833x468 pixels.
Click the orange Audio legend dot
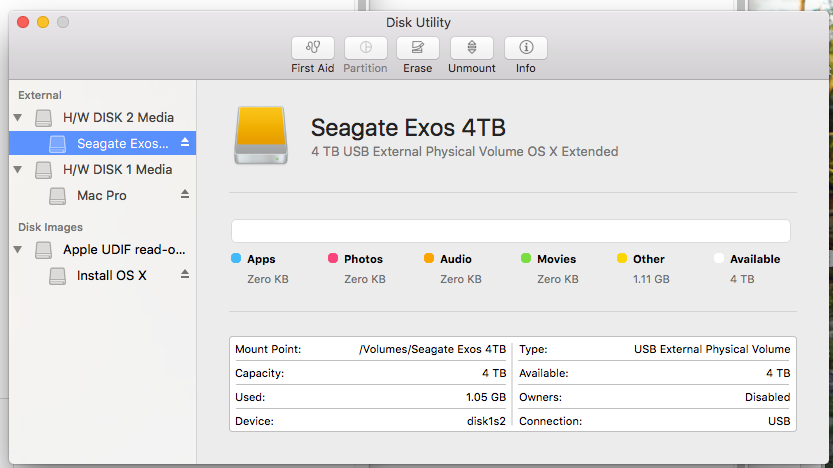(x=429, y=259)
